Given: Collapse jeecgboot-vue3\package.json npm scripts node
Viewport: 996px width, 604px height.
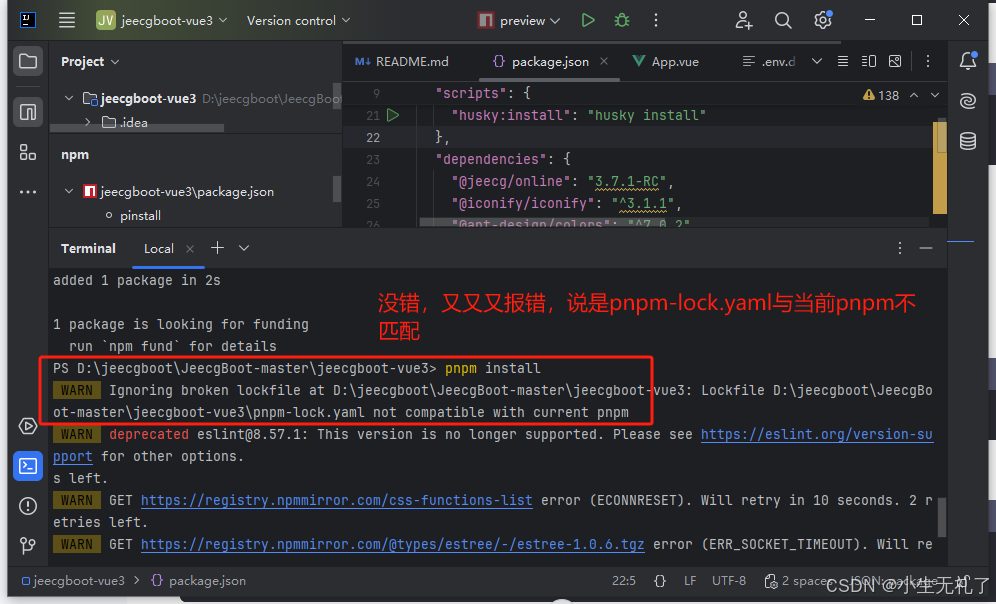Looking at the screenshot, I should coord(69,191).
